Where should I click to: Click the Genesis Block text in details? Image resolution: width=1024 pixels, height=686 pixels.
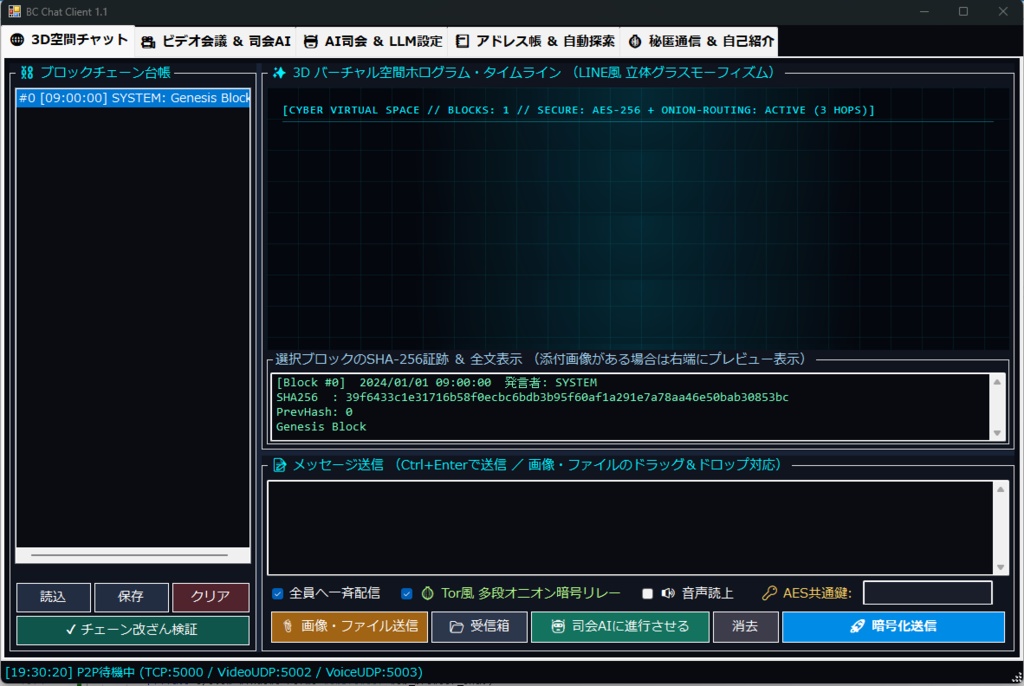321,427
